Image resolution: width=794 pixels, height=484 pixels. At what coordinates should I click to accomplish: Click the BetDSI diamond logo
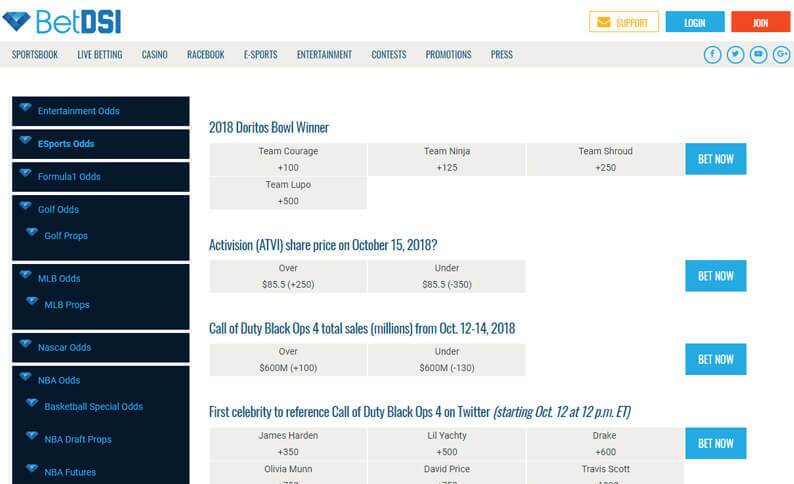[16, 21]
